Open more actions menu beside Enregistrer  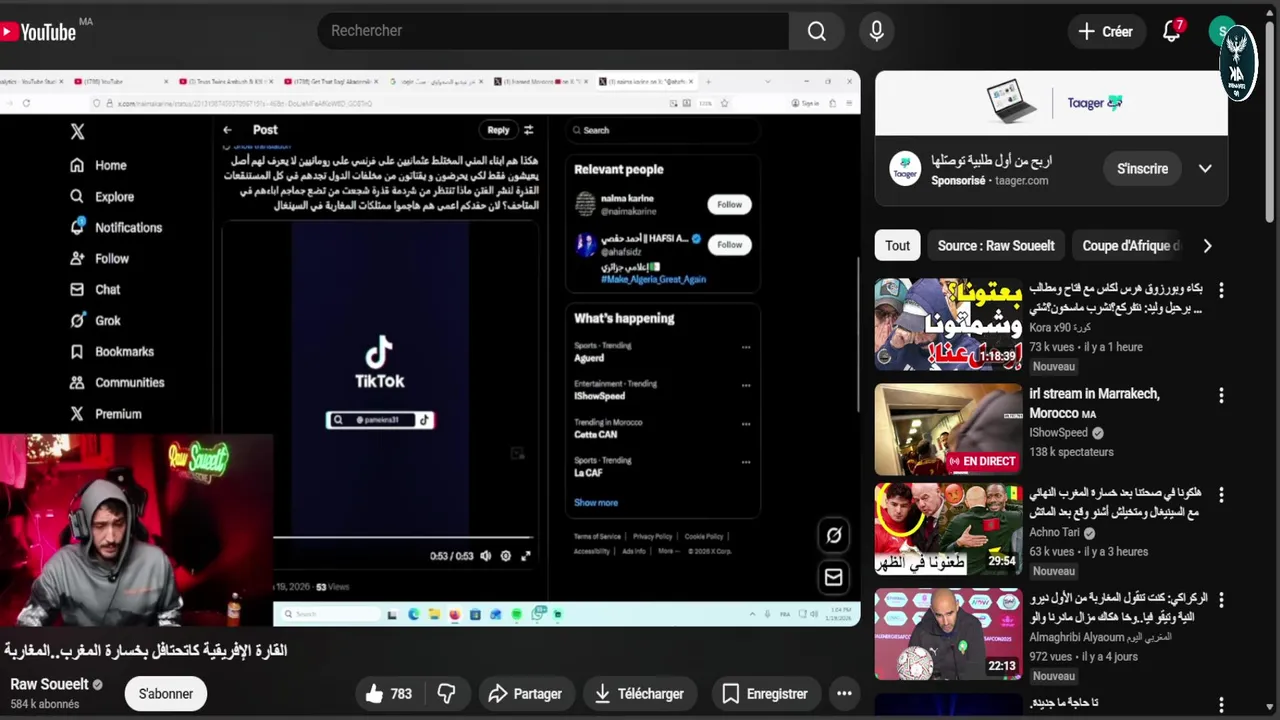pyautogui.click(x=844, y=693)
